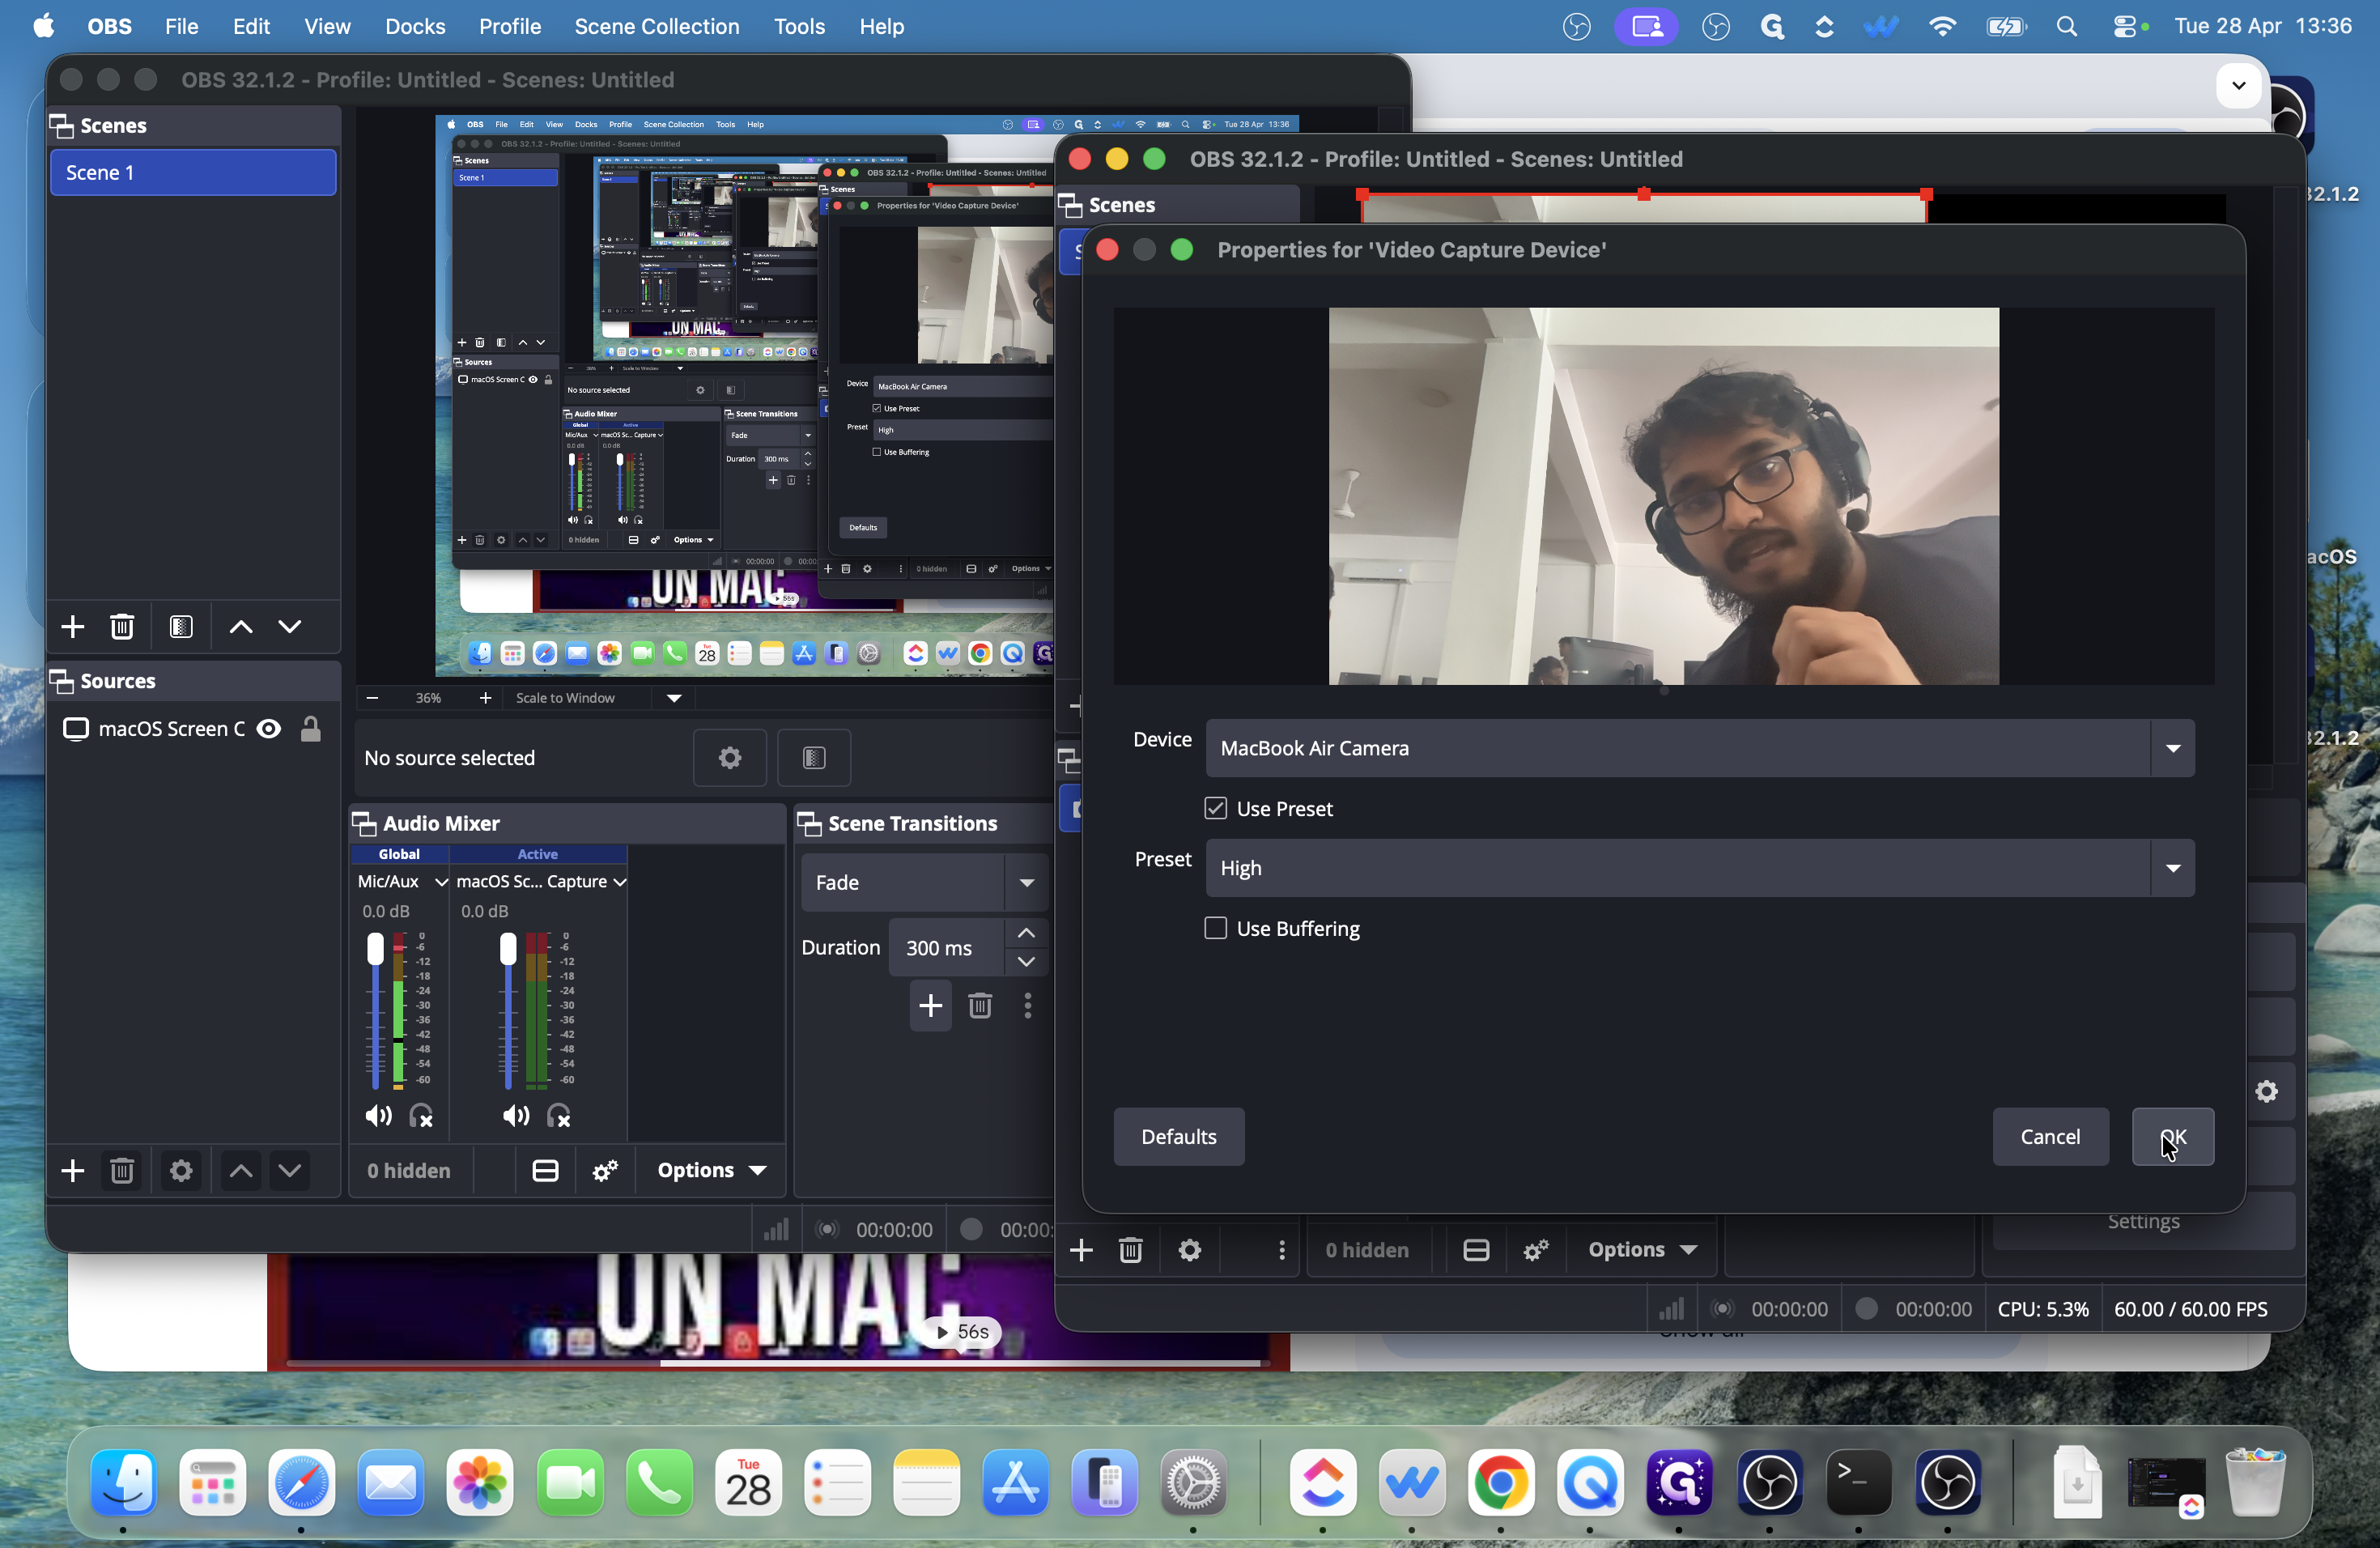
Task: Add a new scene with the plus icon
Action: click(x=72, y=627)
